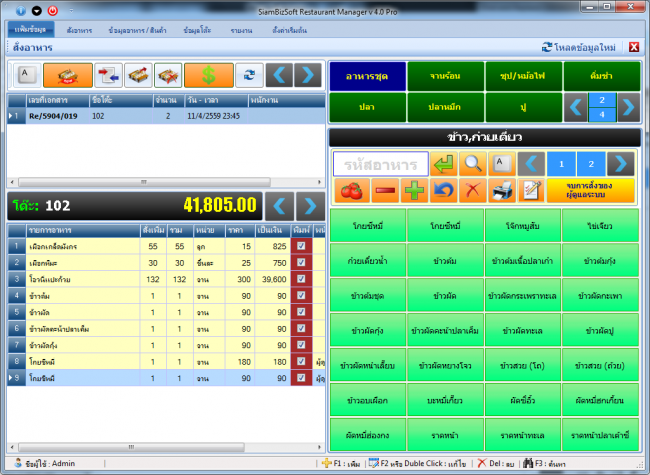This screenshot has height=475, width=650.
Task: Click the red power icon in title bar
Action: point(53,11)
